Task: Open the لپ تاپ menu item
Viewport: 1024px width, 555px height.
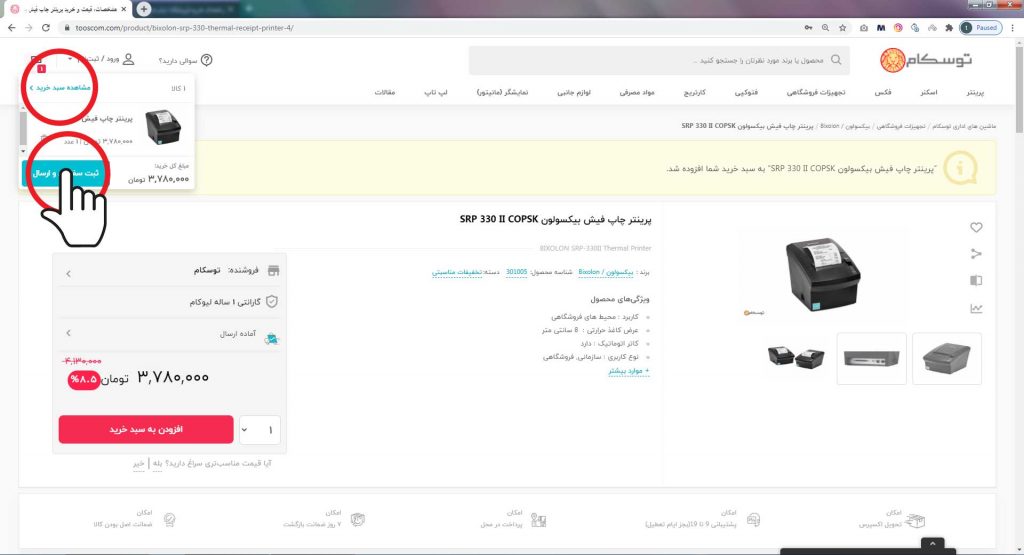Action: (436, 93)
